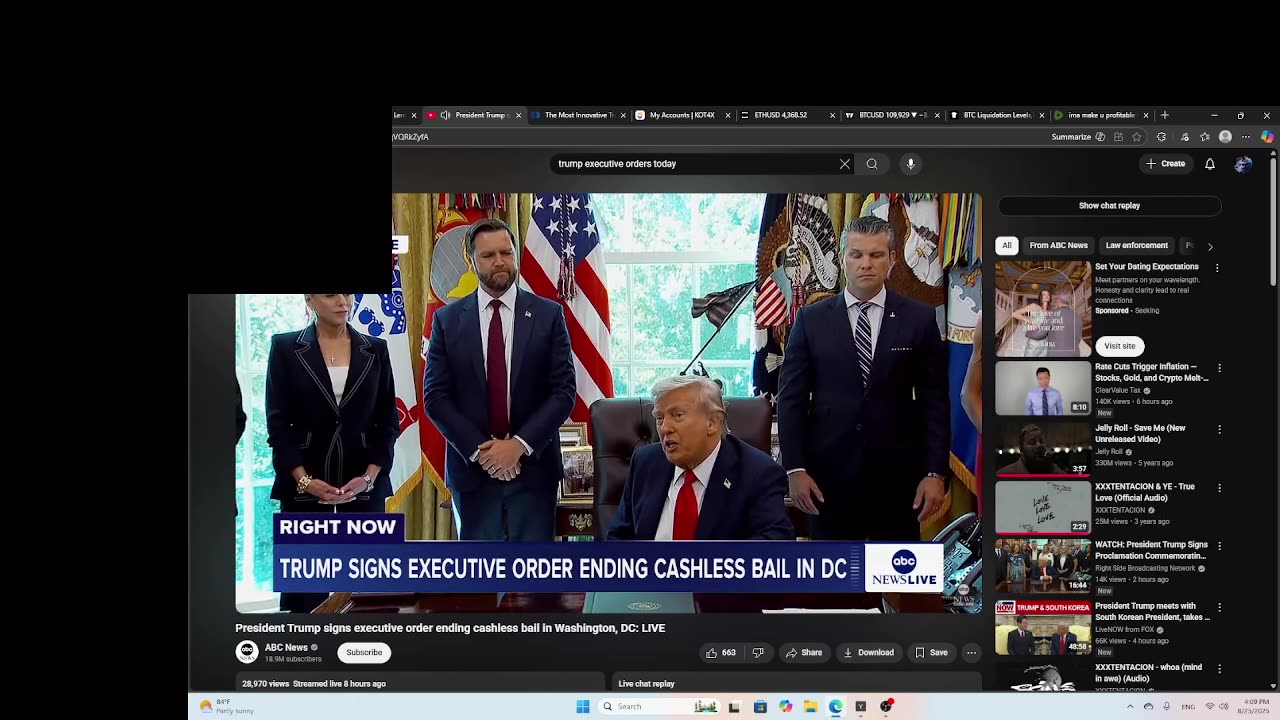The width and height of the screenshot is (1280, 720).
Task: Open options for Rate Cuts Trigger Inflation video
Action: point(1219,368)
